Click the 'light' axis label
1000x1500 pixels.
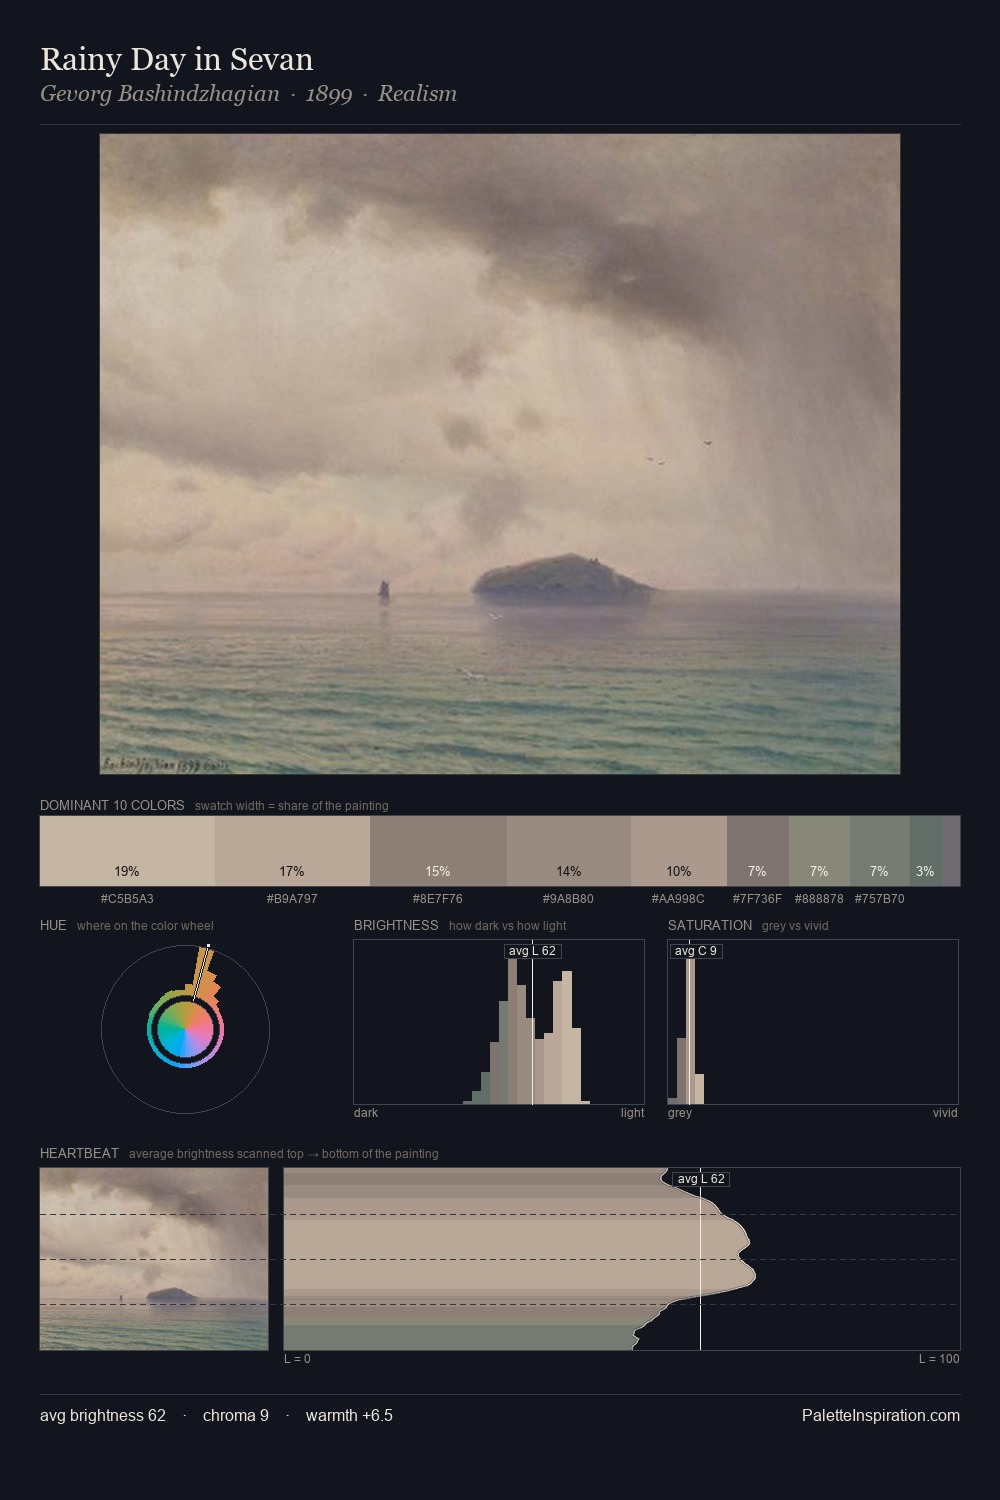coord(632,1113)
